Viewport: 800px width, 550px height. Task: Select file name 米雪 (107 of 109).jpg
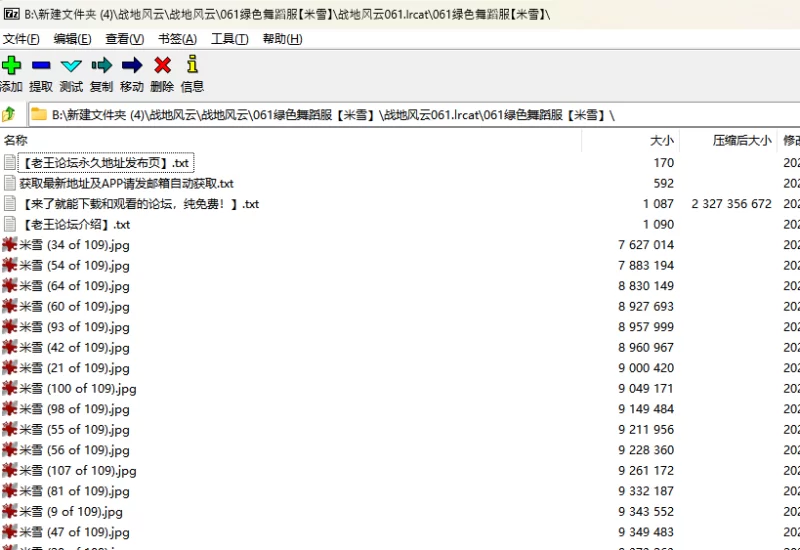tap(78, 470)
